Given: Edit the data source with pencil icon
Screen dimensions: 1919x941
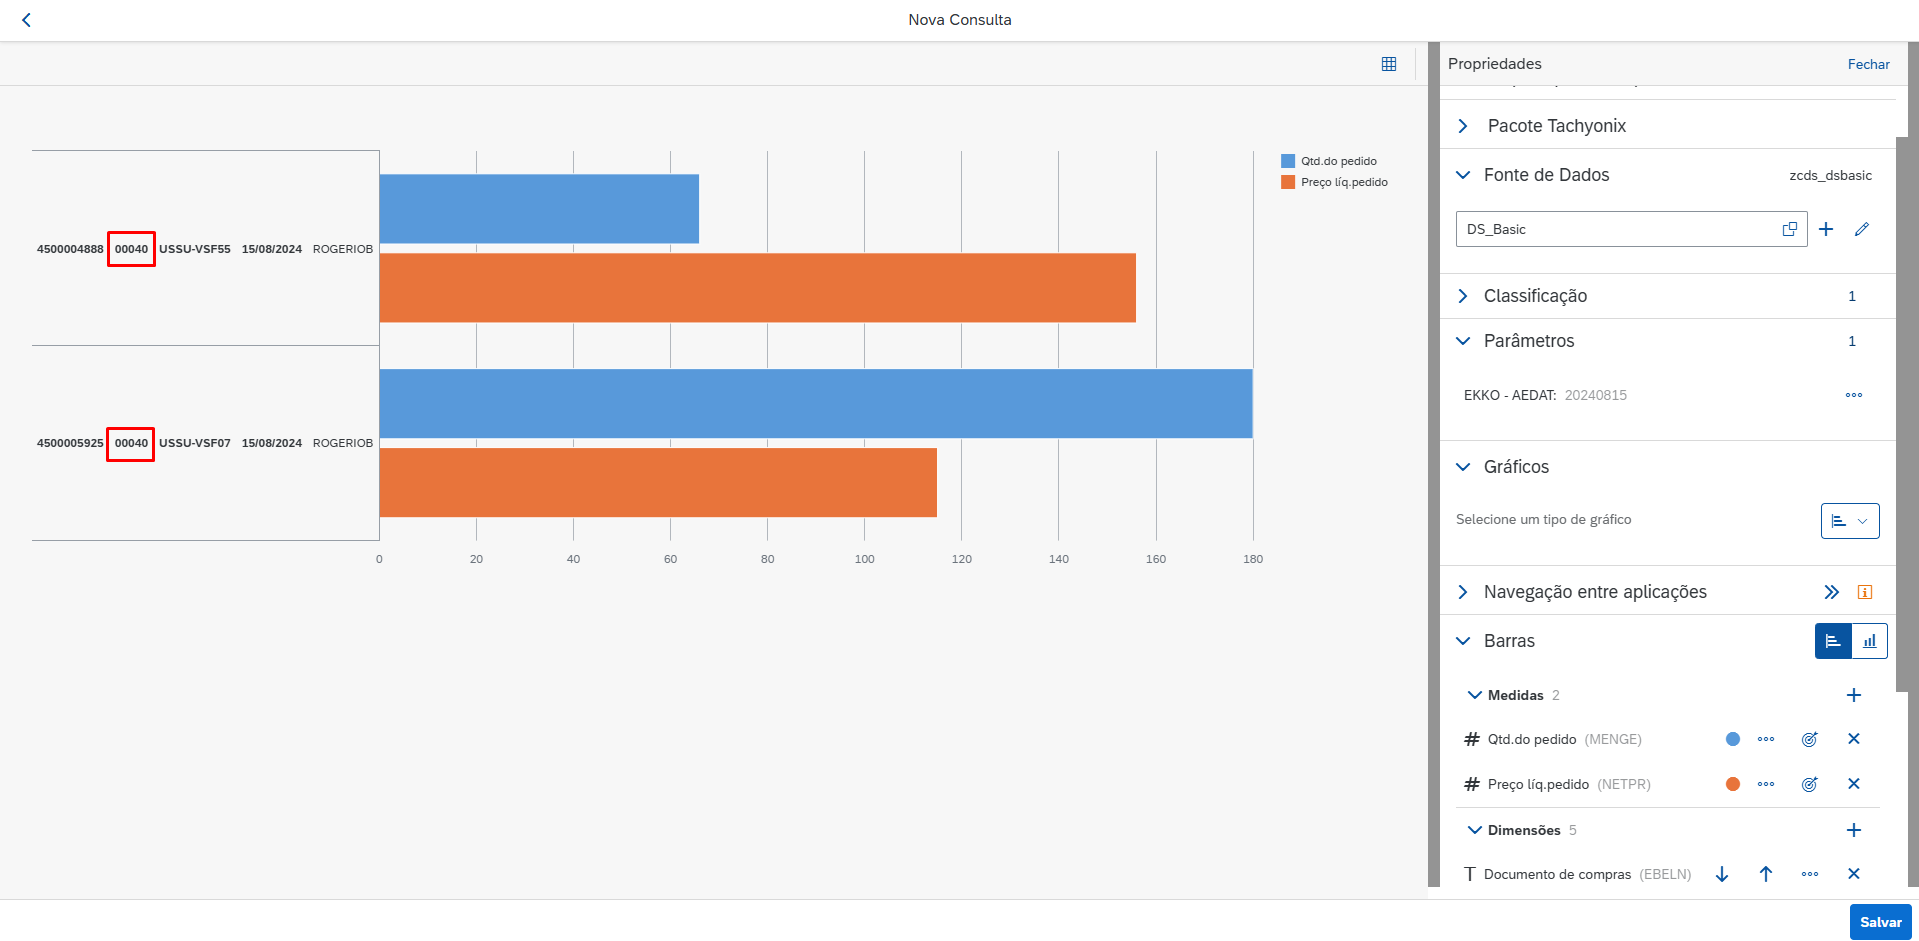Looking at the screenshot, I should click(x=1861, y=229).
